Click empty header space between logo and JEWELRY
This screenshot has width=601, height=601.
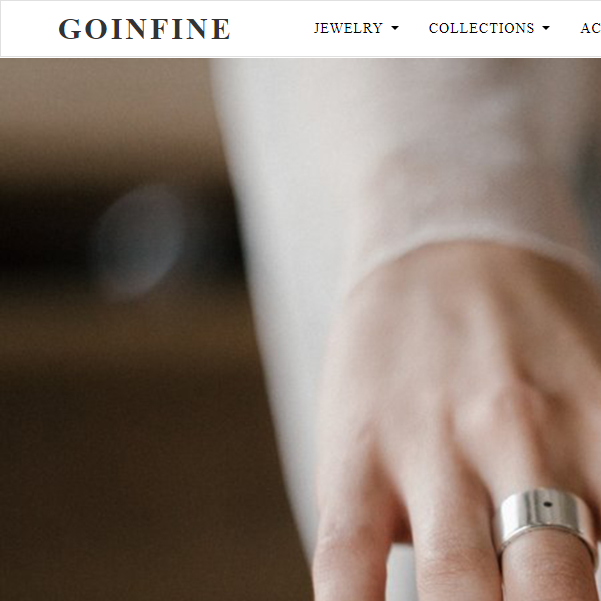[x=272, y=29]
